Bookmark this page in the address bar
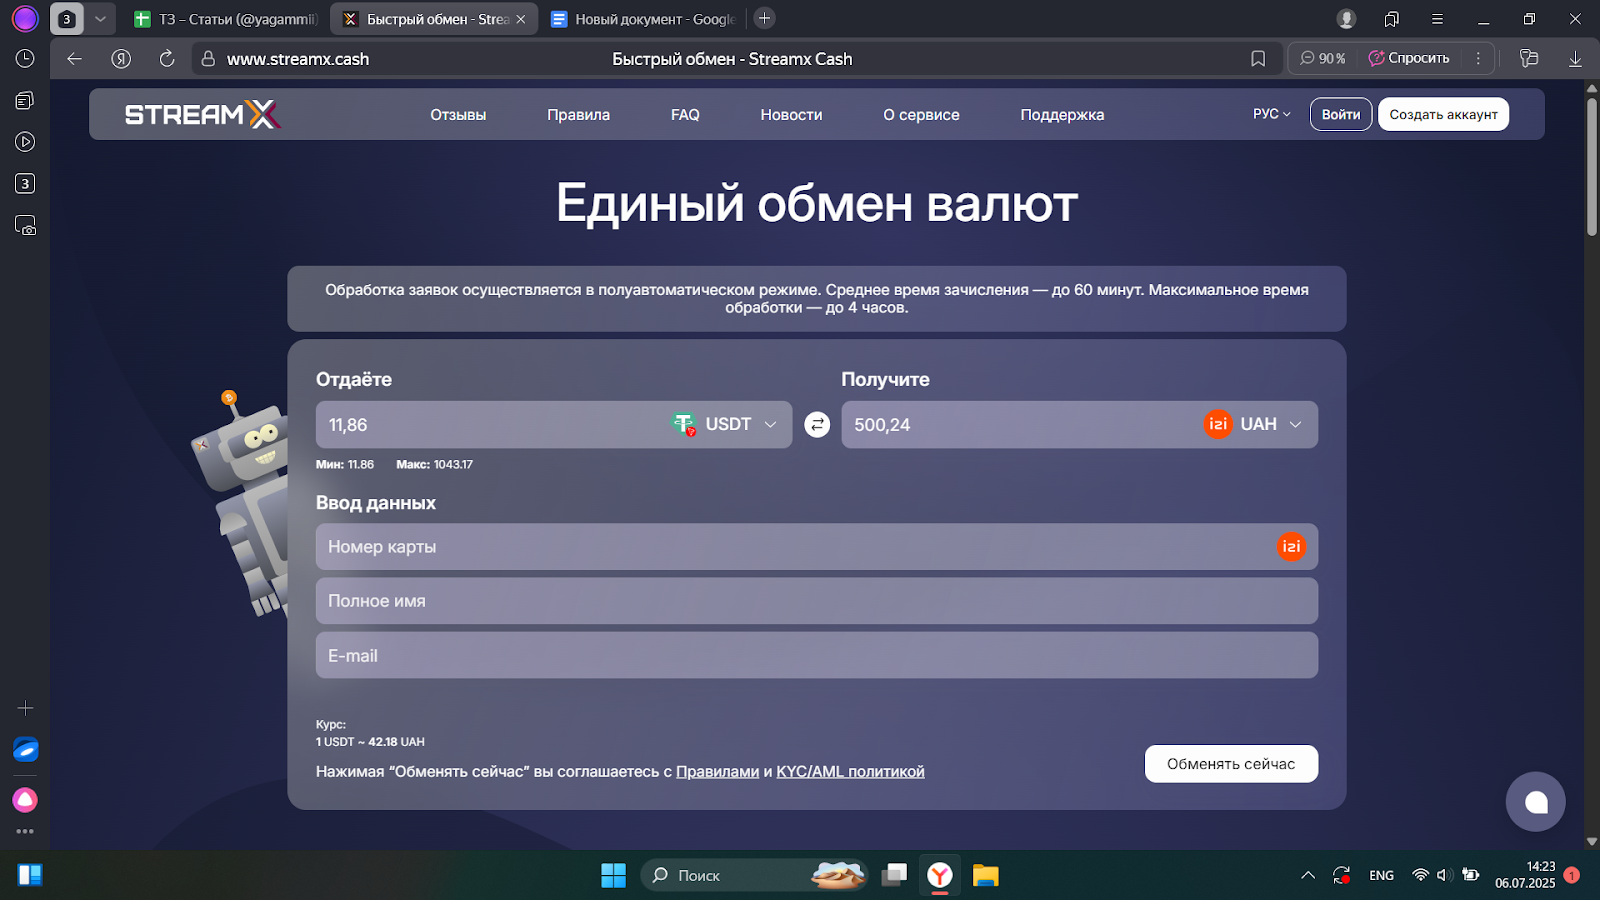This screenshot has width=1600, height=900. (x=1258, y=59)
